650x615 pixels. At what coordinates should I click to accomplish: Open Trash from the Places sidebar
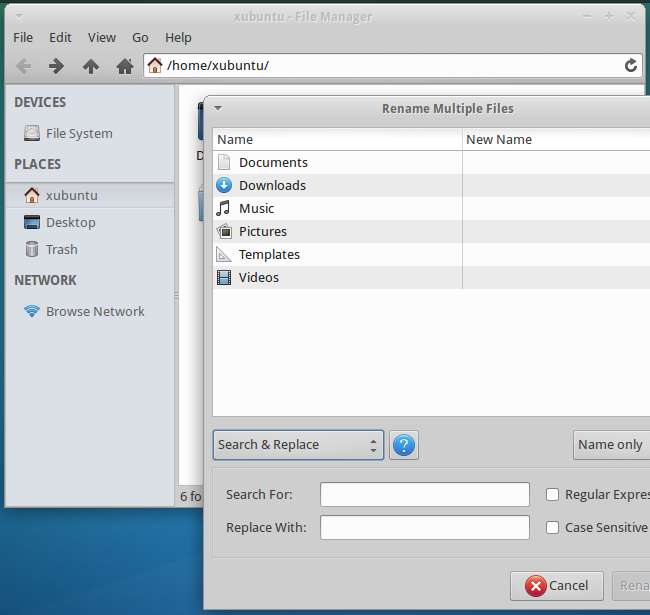point(61,249)
